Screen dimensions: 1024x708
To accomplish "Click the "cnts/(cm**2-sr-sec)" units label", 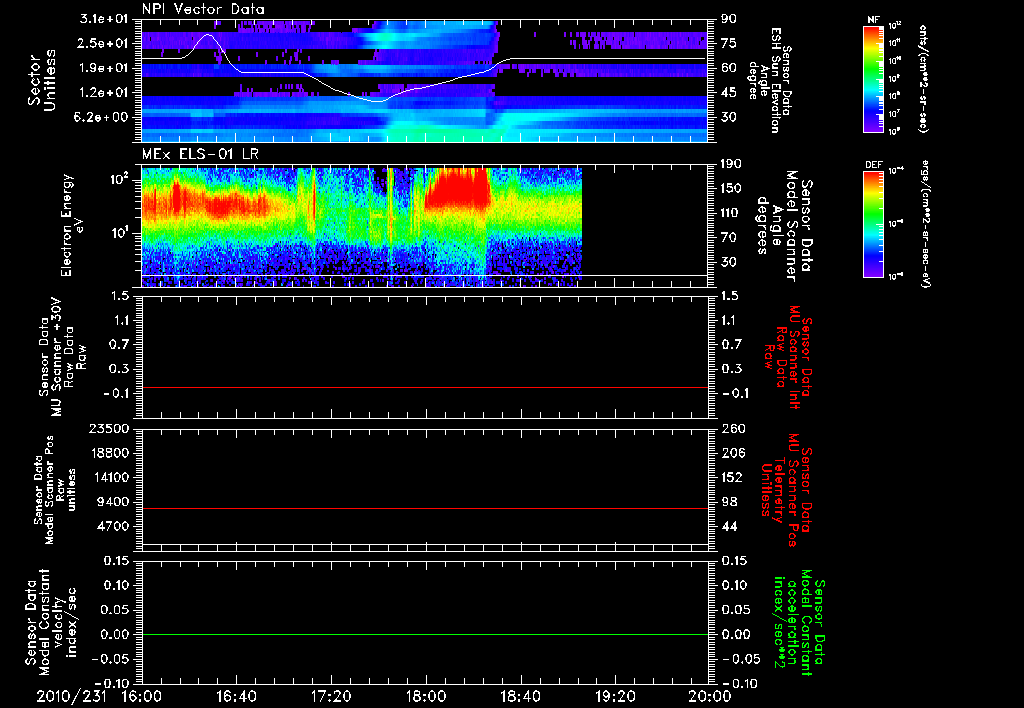I will coord(923,79).
